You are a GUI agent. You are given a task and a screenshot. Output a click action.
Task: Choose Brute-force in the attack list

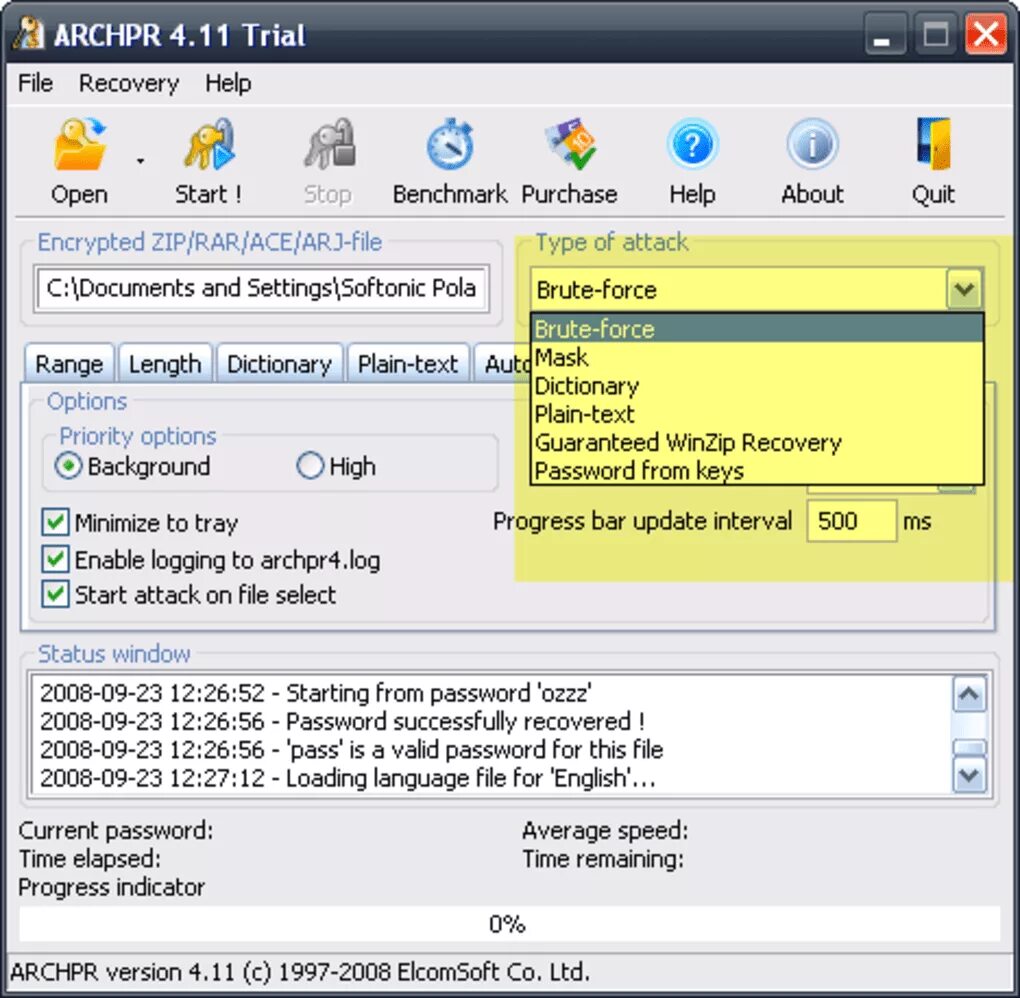pyautogui.click(x=757, y=329)
